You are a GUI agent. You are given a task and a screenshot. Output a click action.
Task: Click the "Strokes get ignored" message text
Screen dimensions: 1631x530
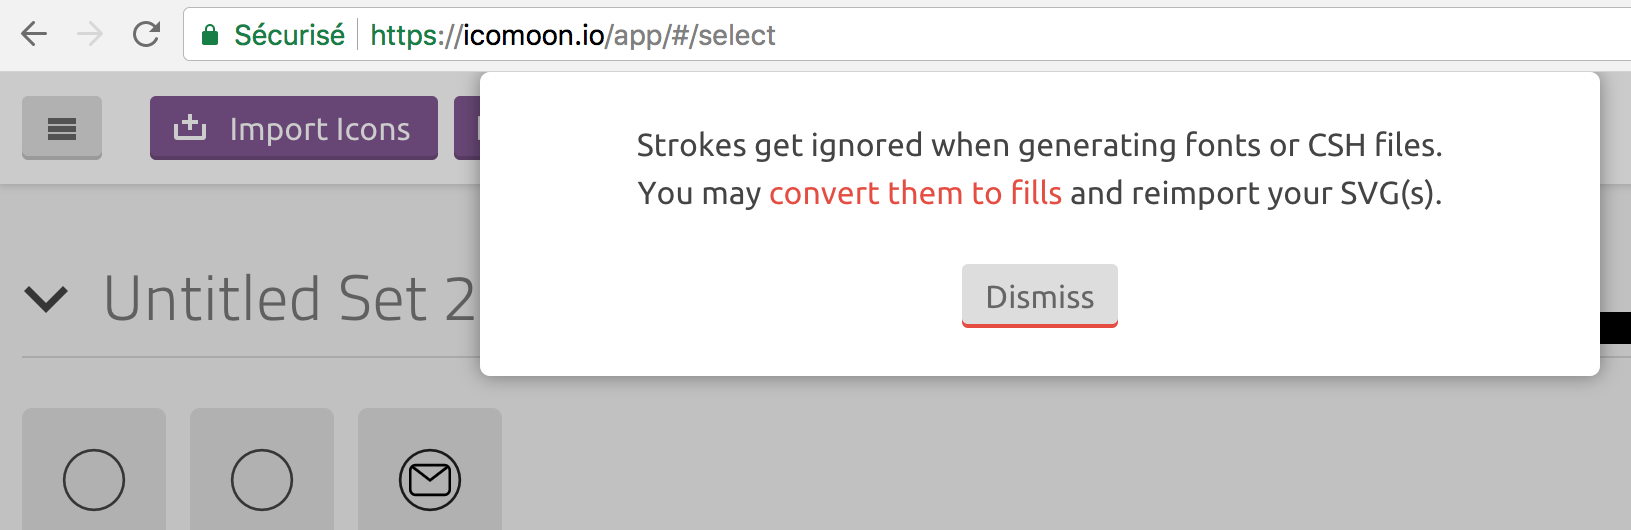click(x=1039, y=146)
